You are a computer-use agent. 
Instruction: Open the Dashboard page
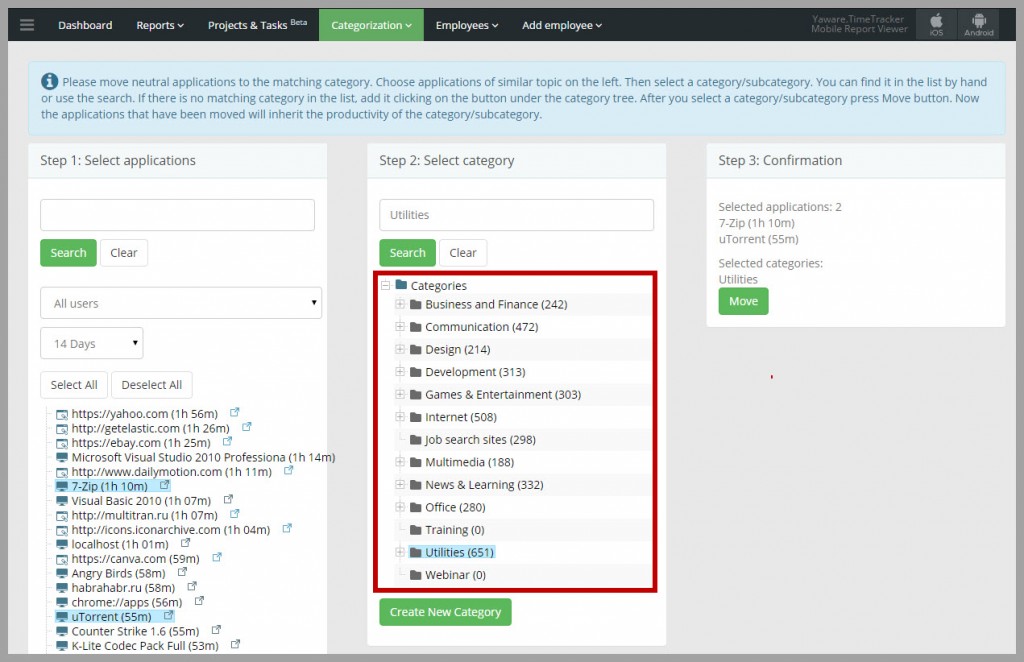85,25
